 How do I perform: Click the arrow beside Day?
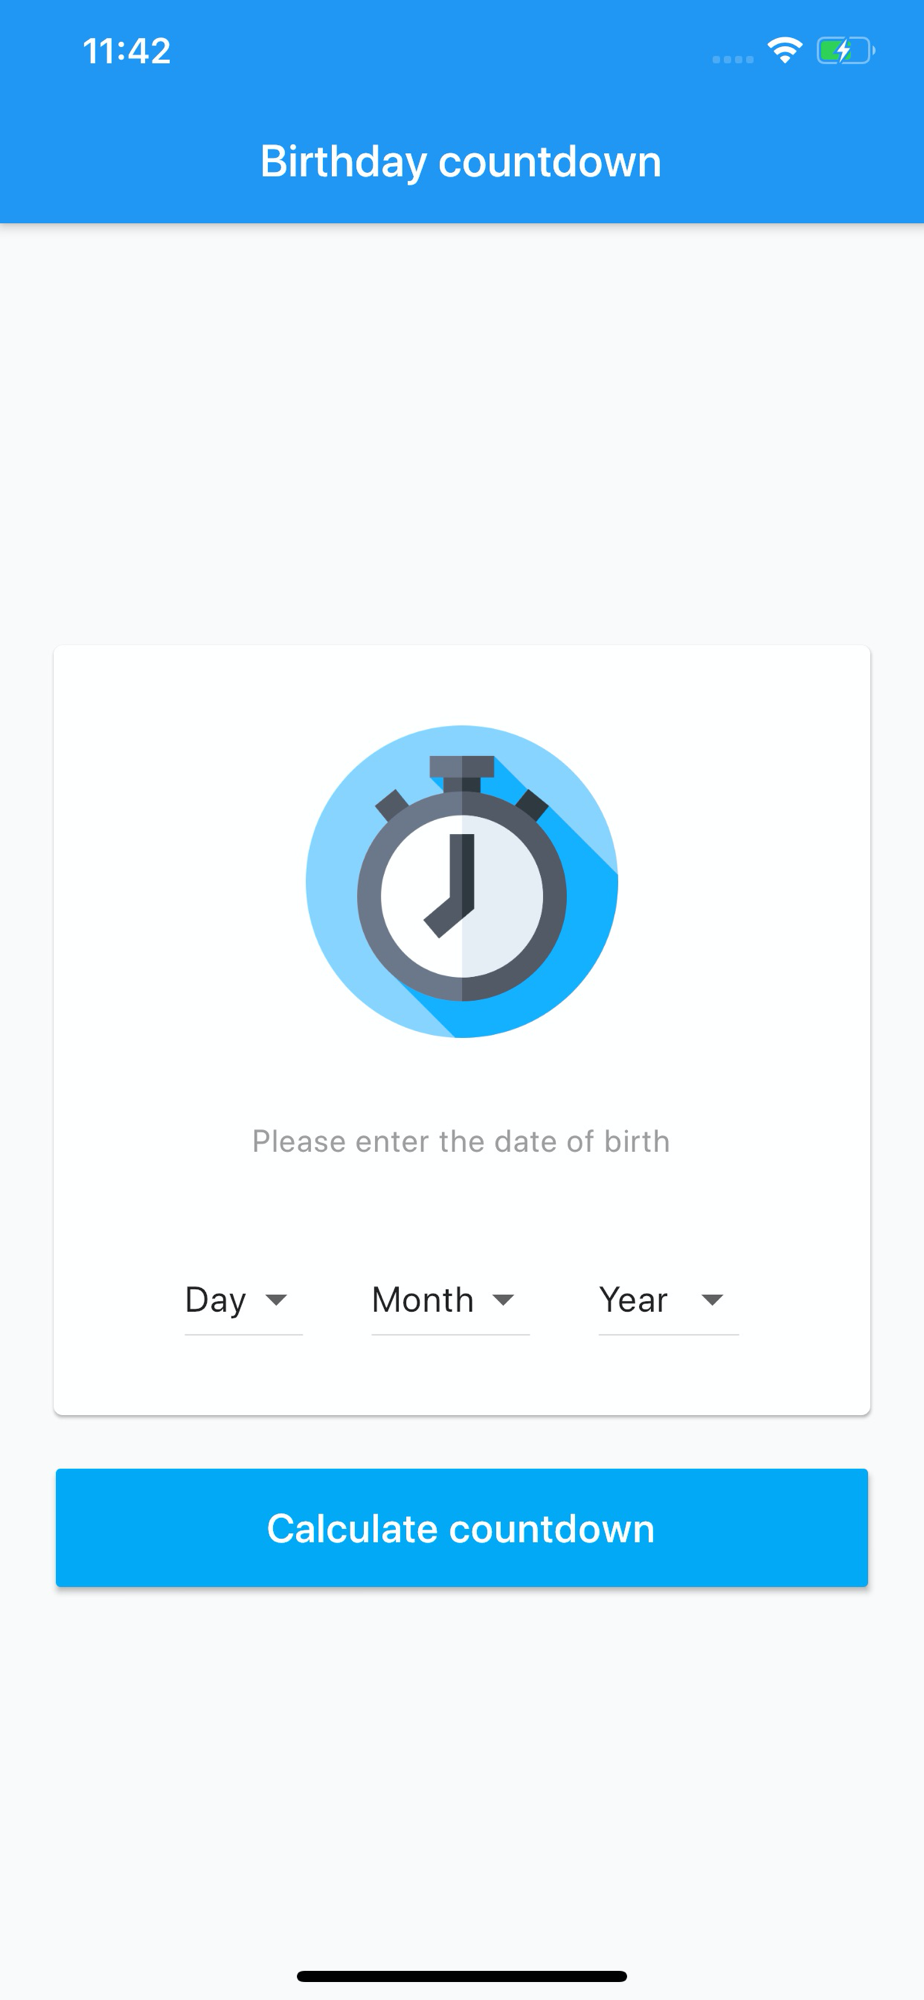click(276, 1300)
